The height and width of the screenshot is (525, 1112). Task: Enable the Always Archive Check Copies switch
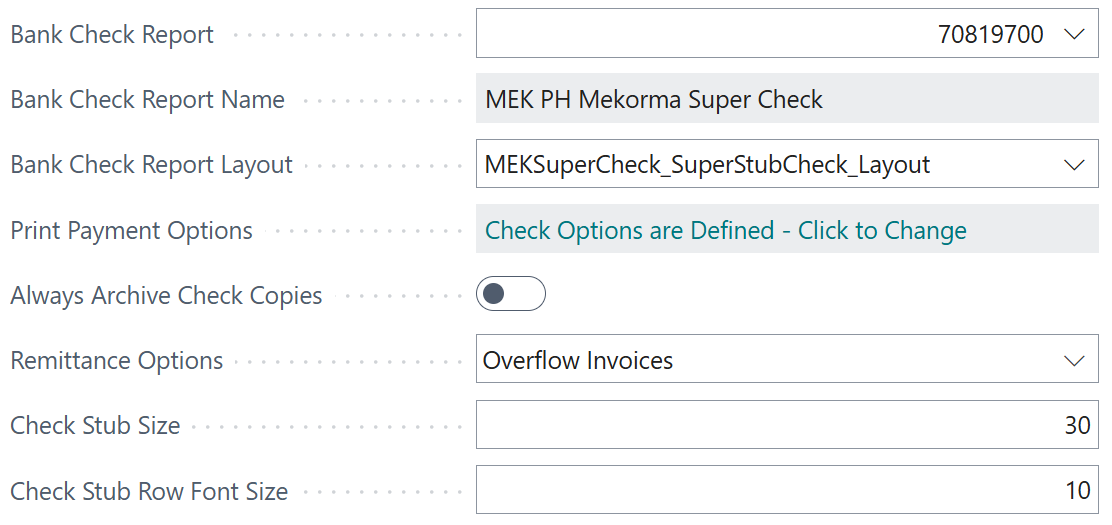[x=510, y=294]
